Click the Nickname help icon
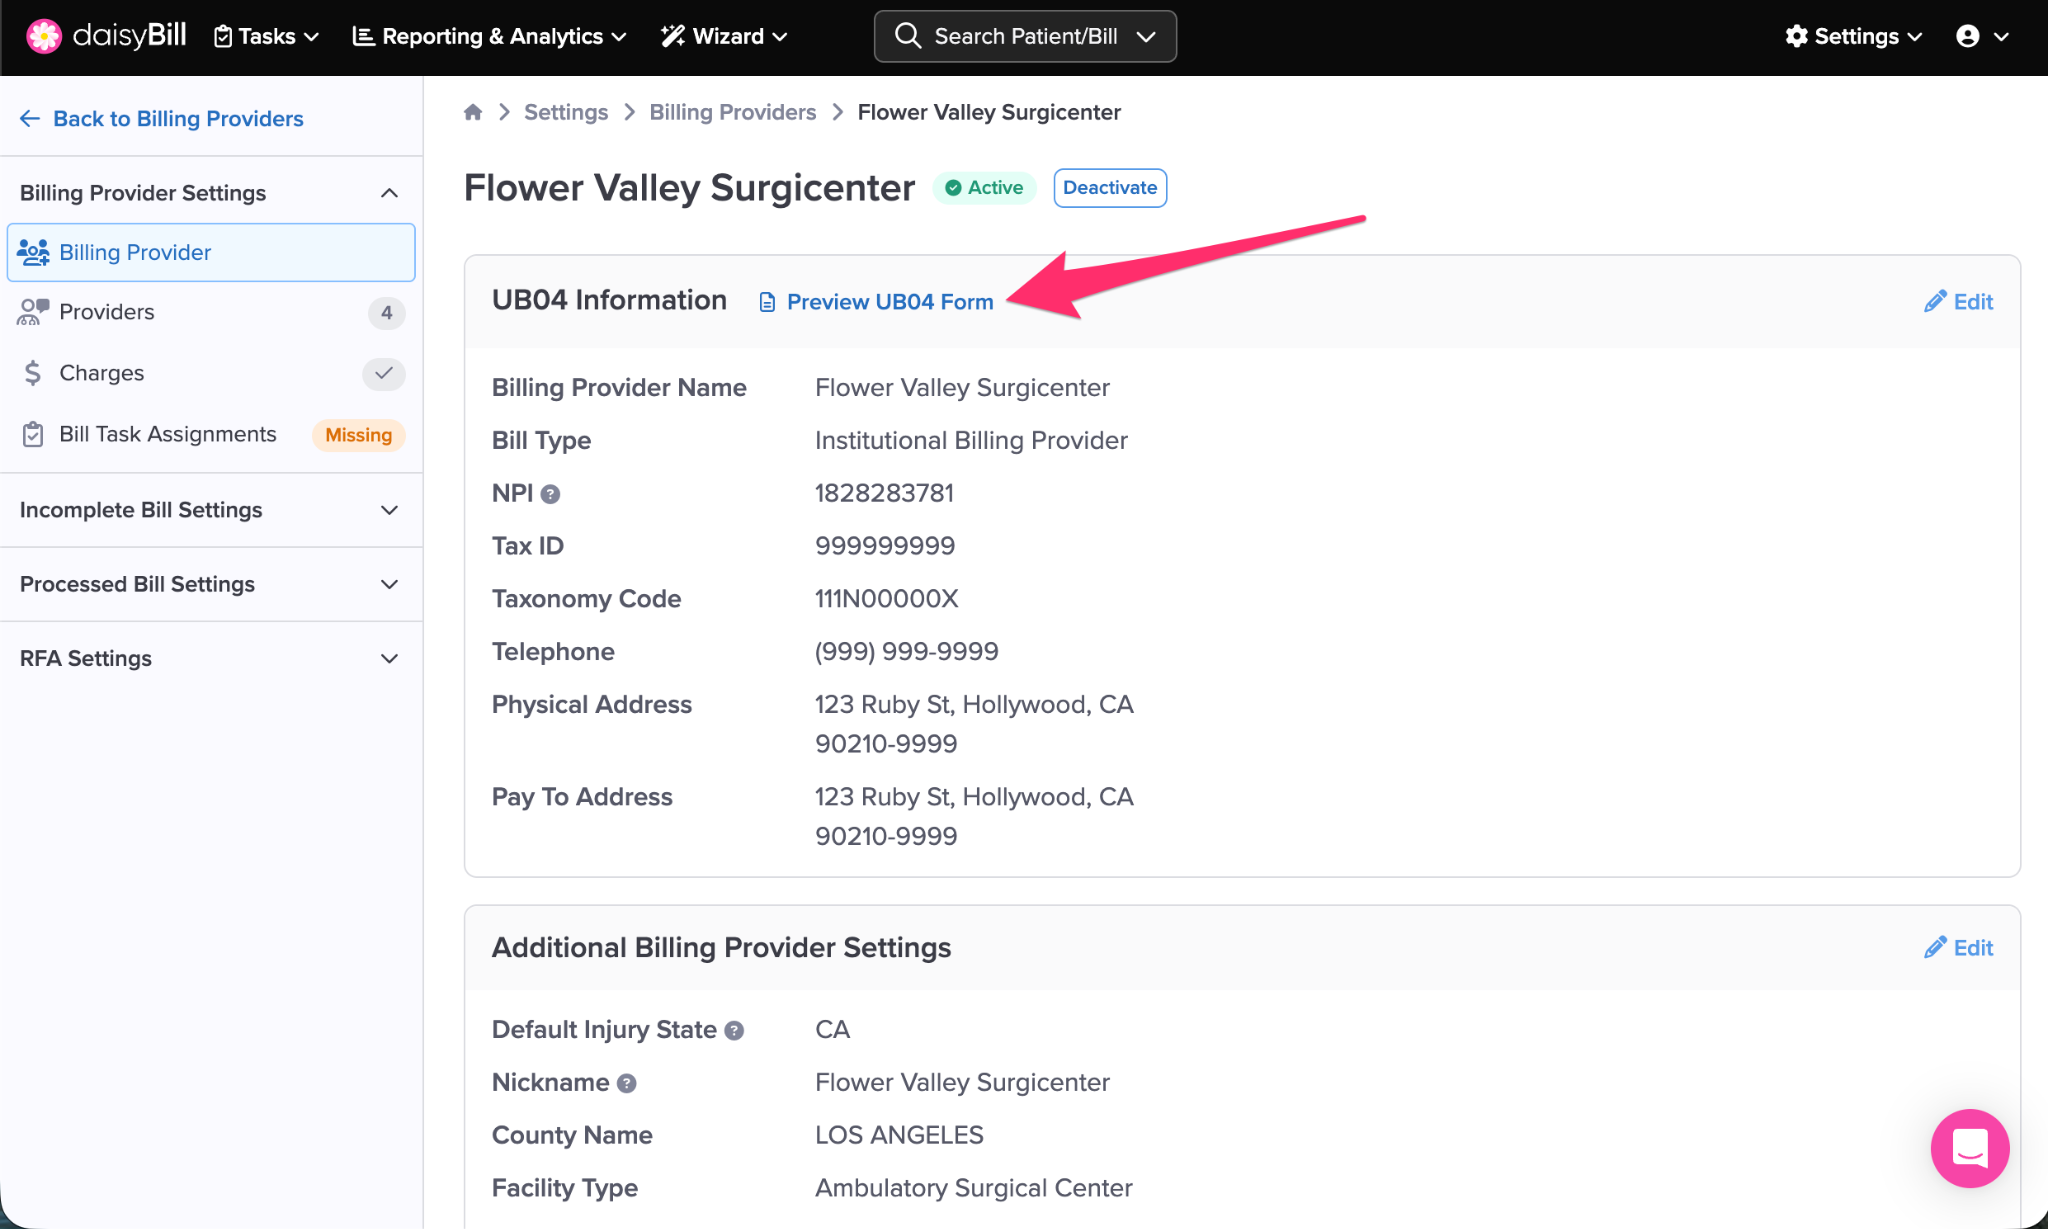Screen dimensions: 2048x1229 [627, 1084]
